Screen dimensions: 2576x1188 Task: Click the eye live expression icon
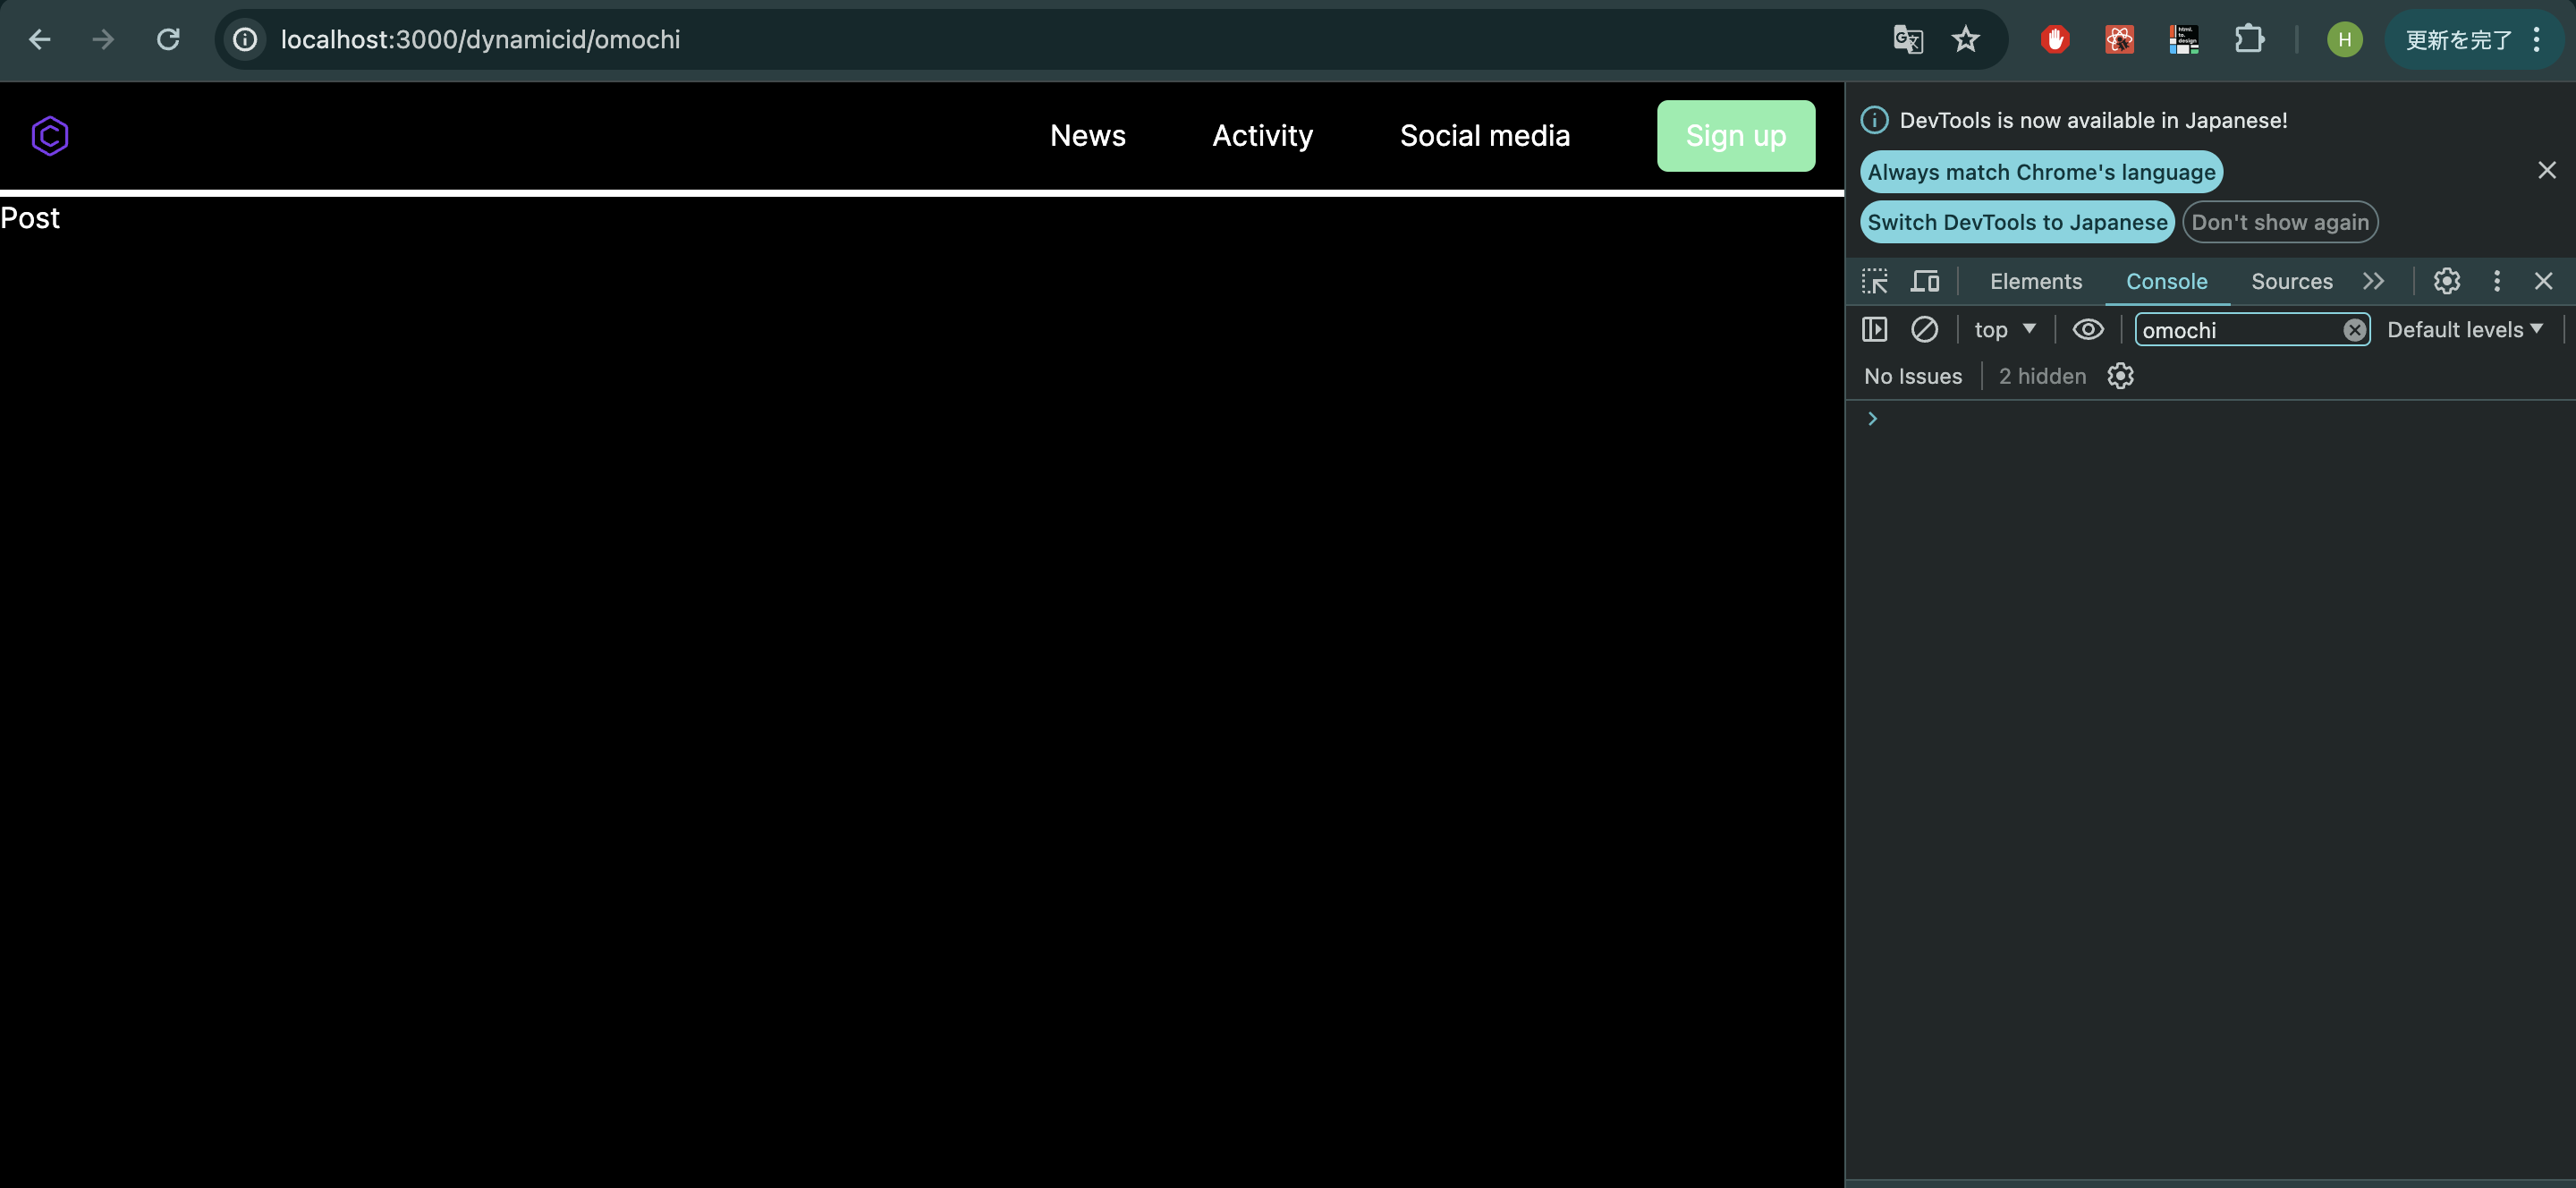(x=2088, y=329)
